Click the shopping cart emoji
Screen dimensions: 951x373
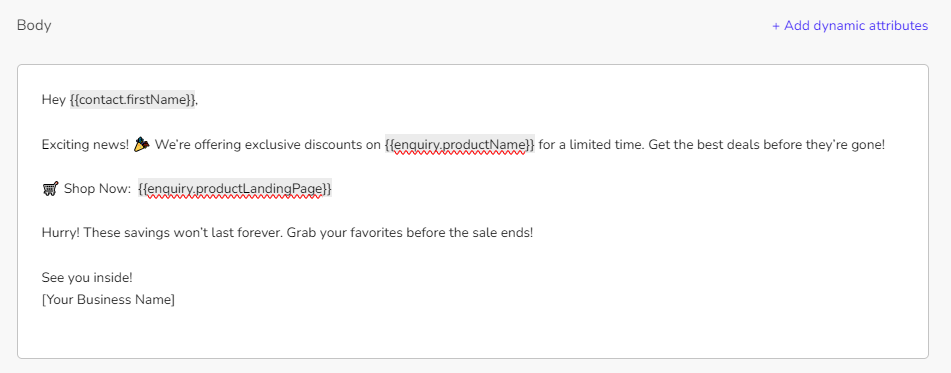50,189
